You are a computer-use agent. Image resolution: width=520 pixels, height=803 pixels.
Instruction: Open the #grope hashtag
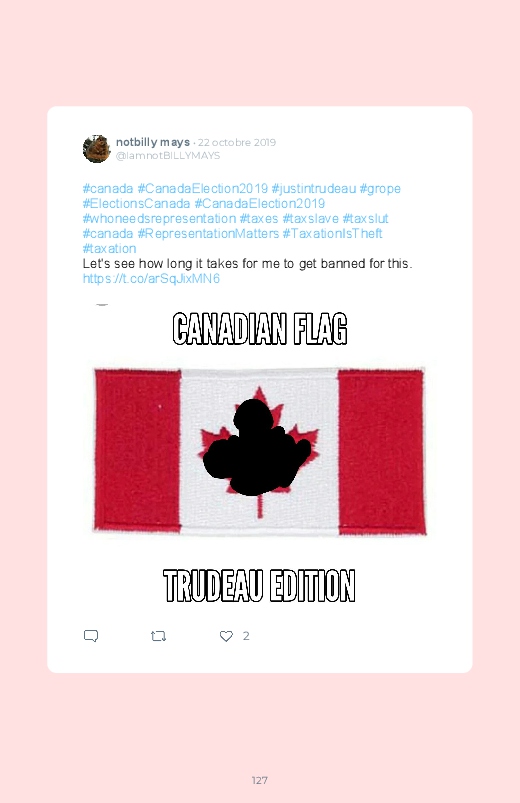[380, 188]
